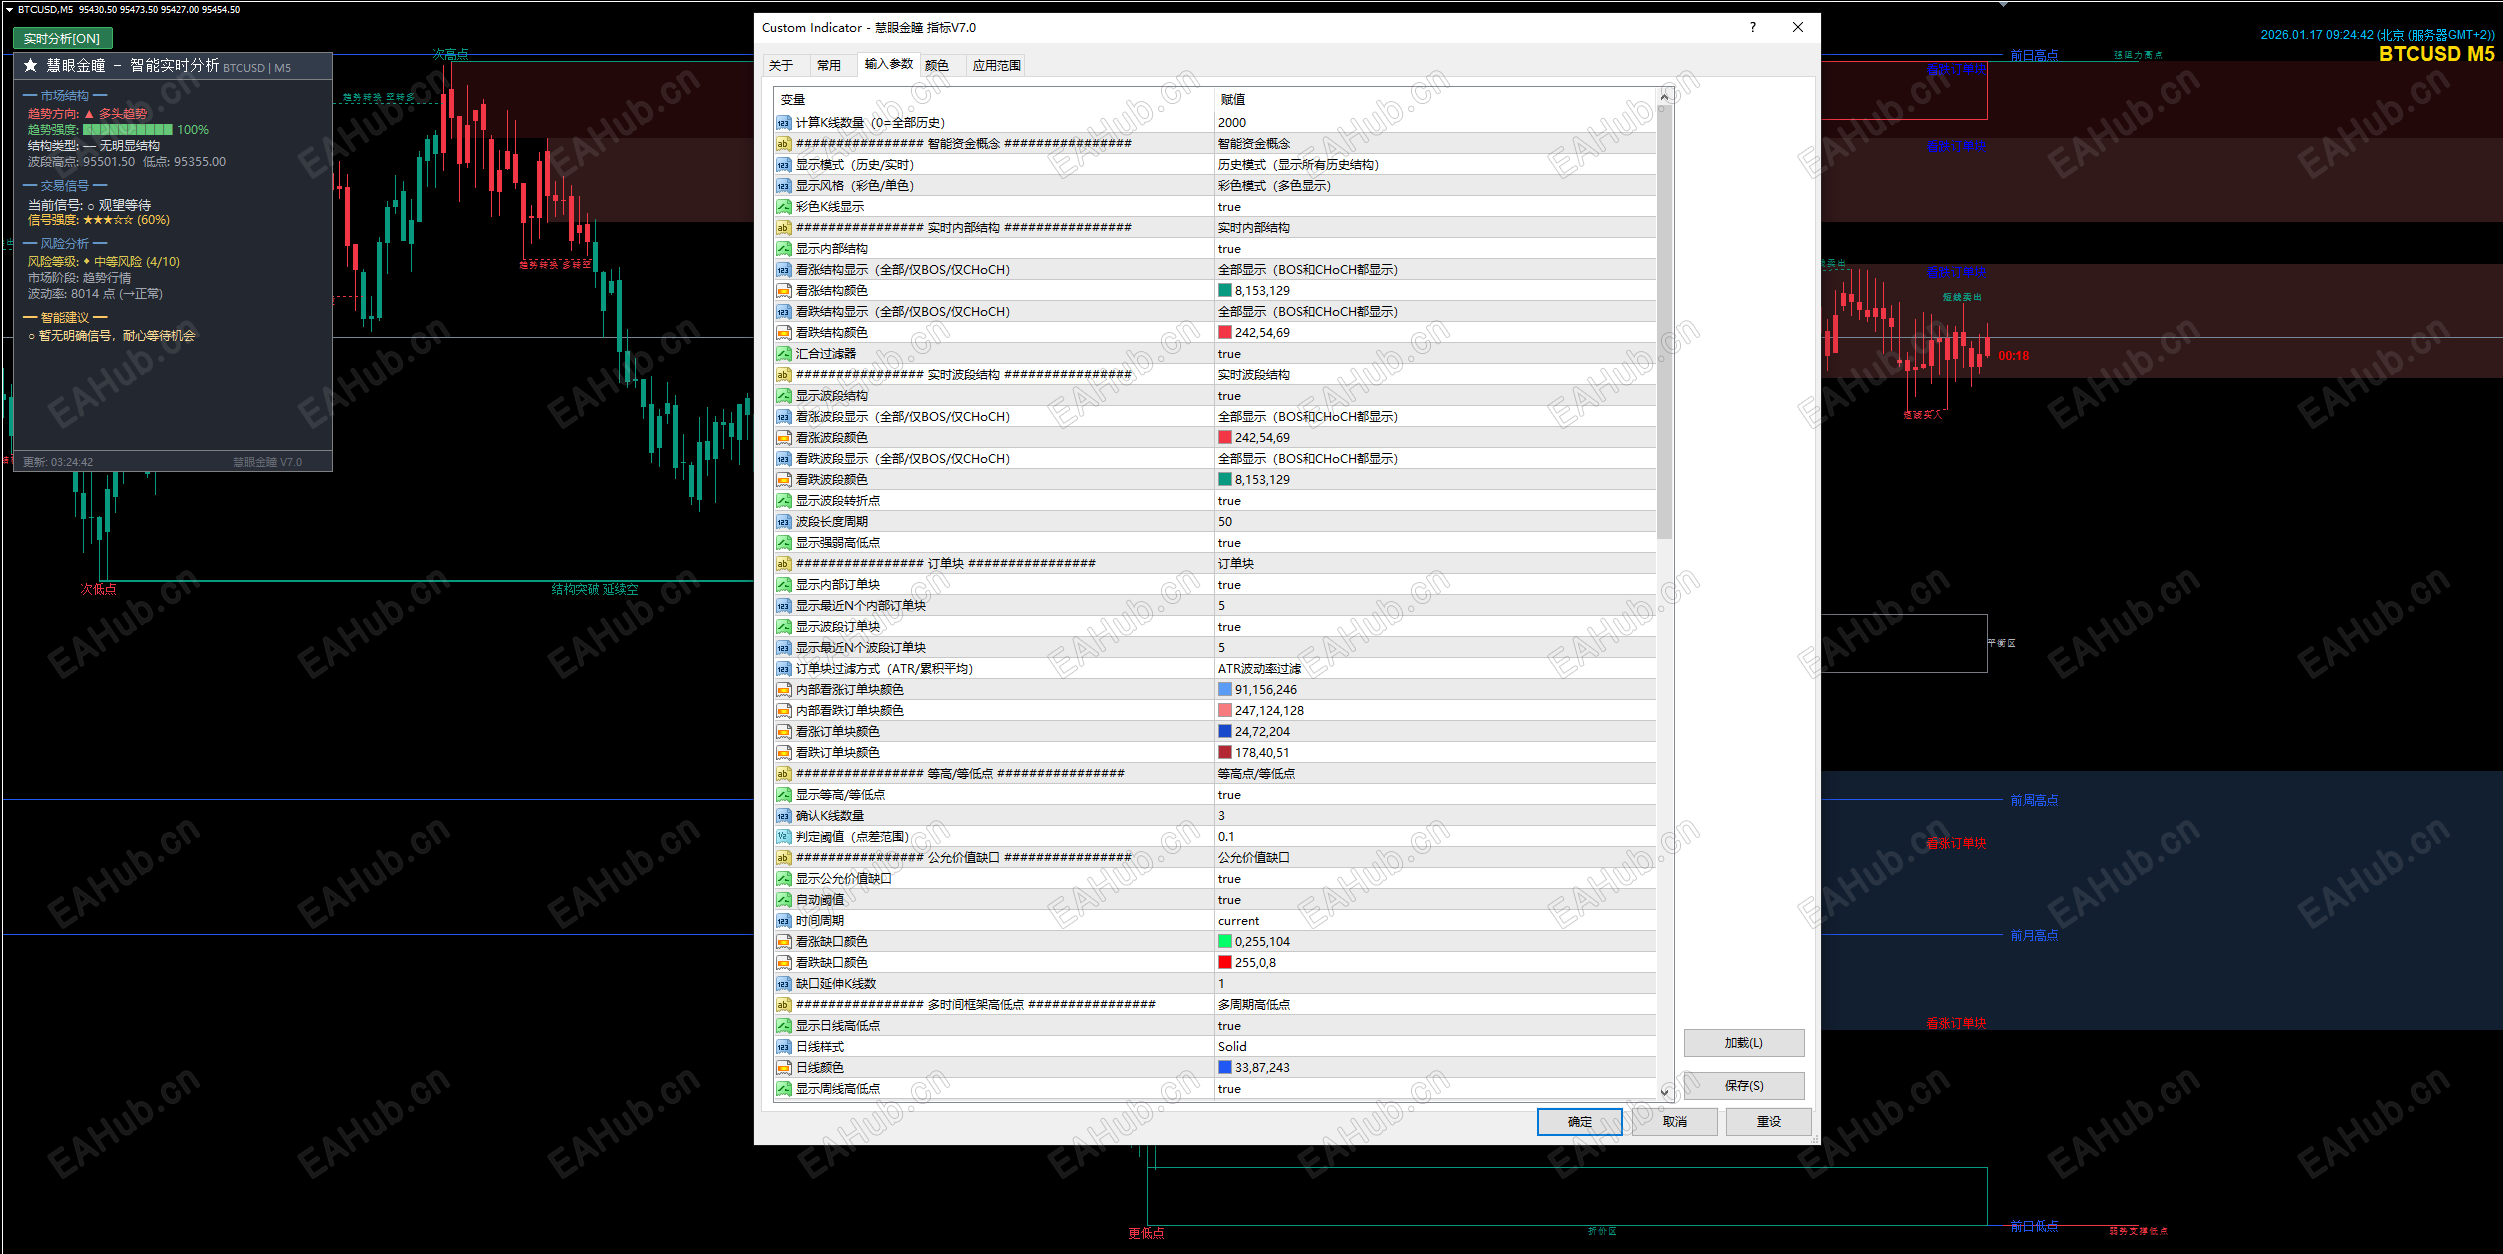The width and height of the screenshot is (2503, 1254).
Task: Click color icon beside 看涨结构颜色 row
Action: point(783,291)
